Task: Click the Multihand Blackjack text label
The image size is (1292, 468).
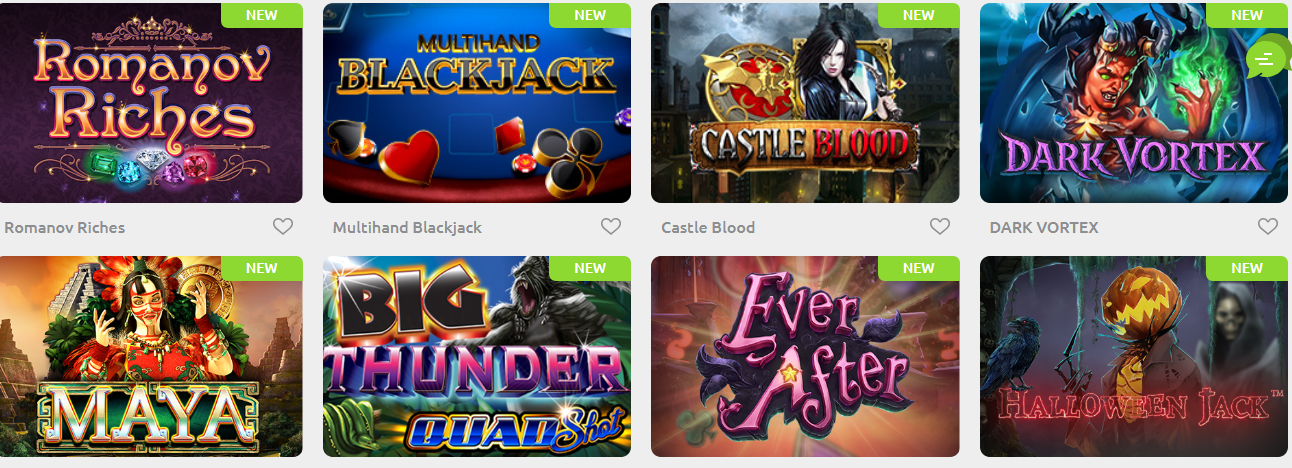Action: pyautogui.click(x=407, y=228)
